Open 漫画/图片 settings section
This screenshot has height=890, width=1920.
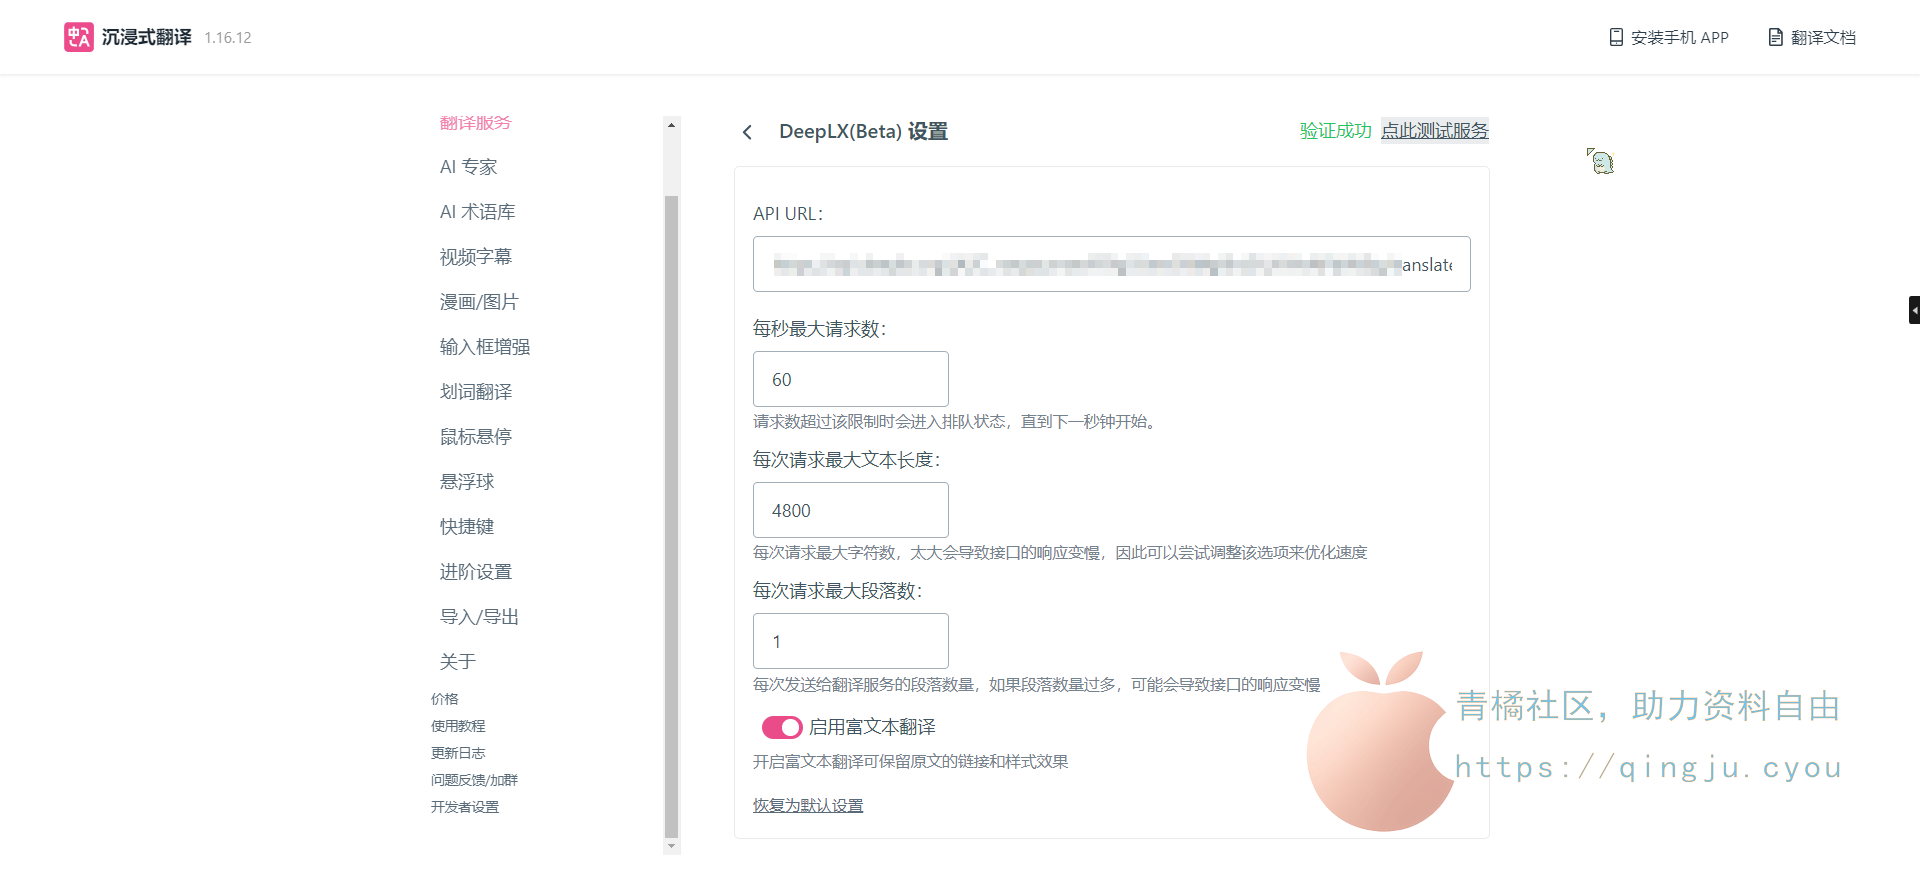coord(479,302)
